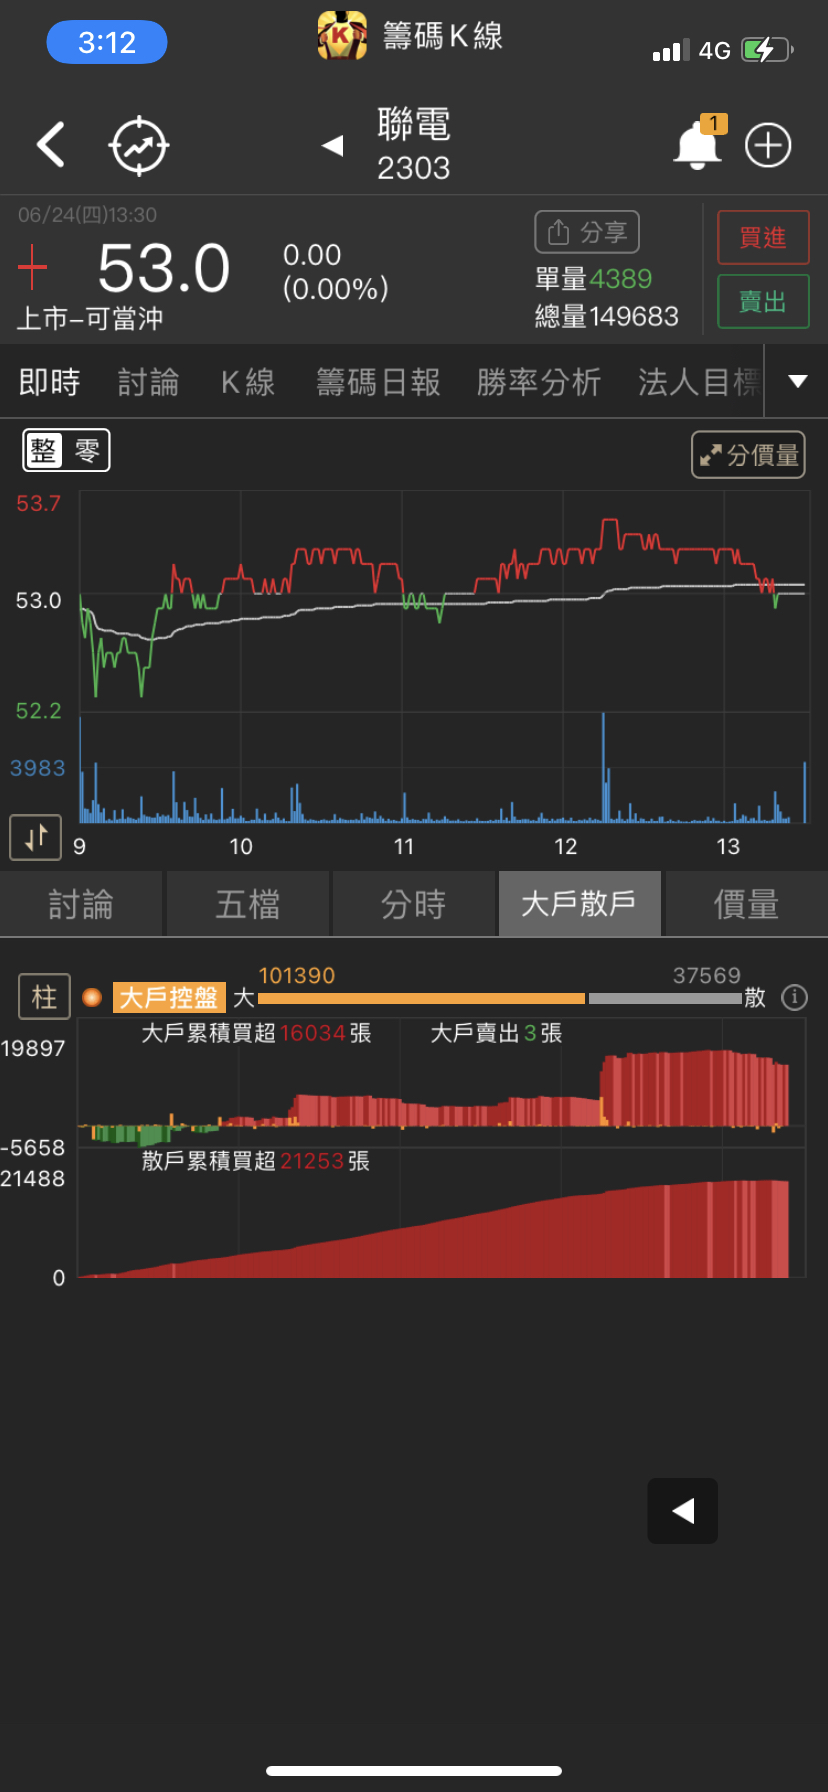Tap the back arrow icon
Image resolution: width=828 pixels, height=1792 pixels.
(51, 145)
